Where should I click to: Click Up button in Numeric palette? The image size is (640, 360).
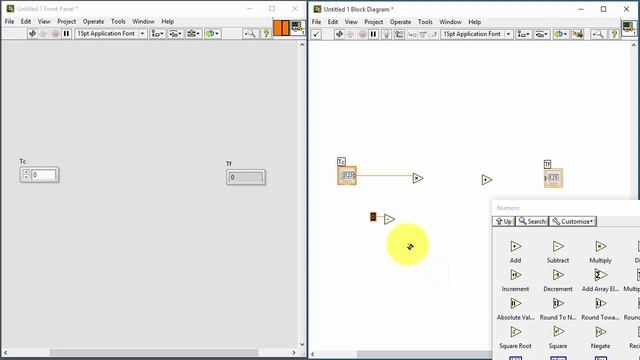tap(504, 221)
